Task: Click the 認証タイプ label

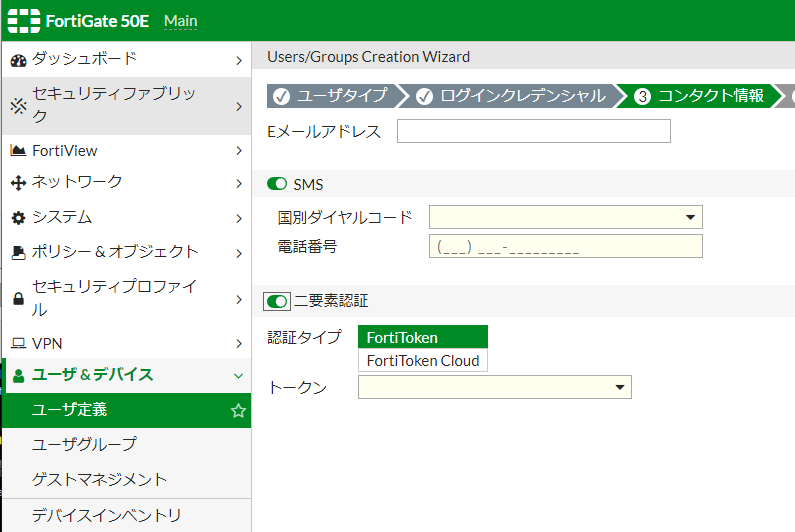Action: (305, 337)
